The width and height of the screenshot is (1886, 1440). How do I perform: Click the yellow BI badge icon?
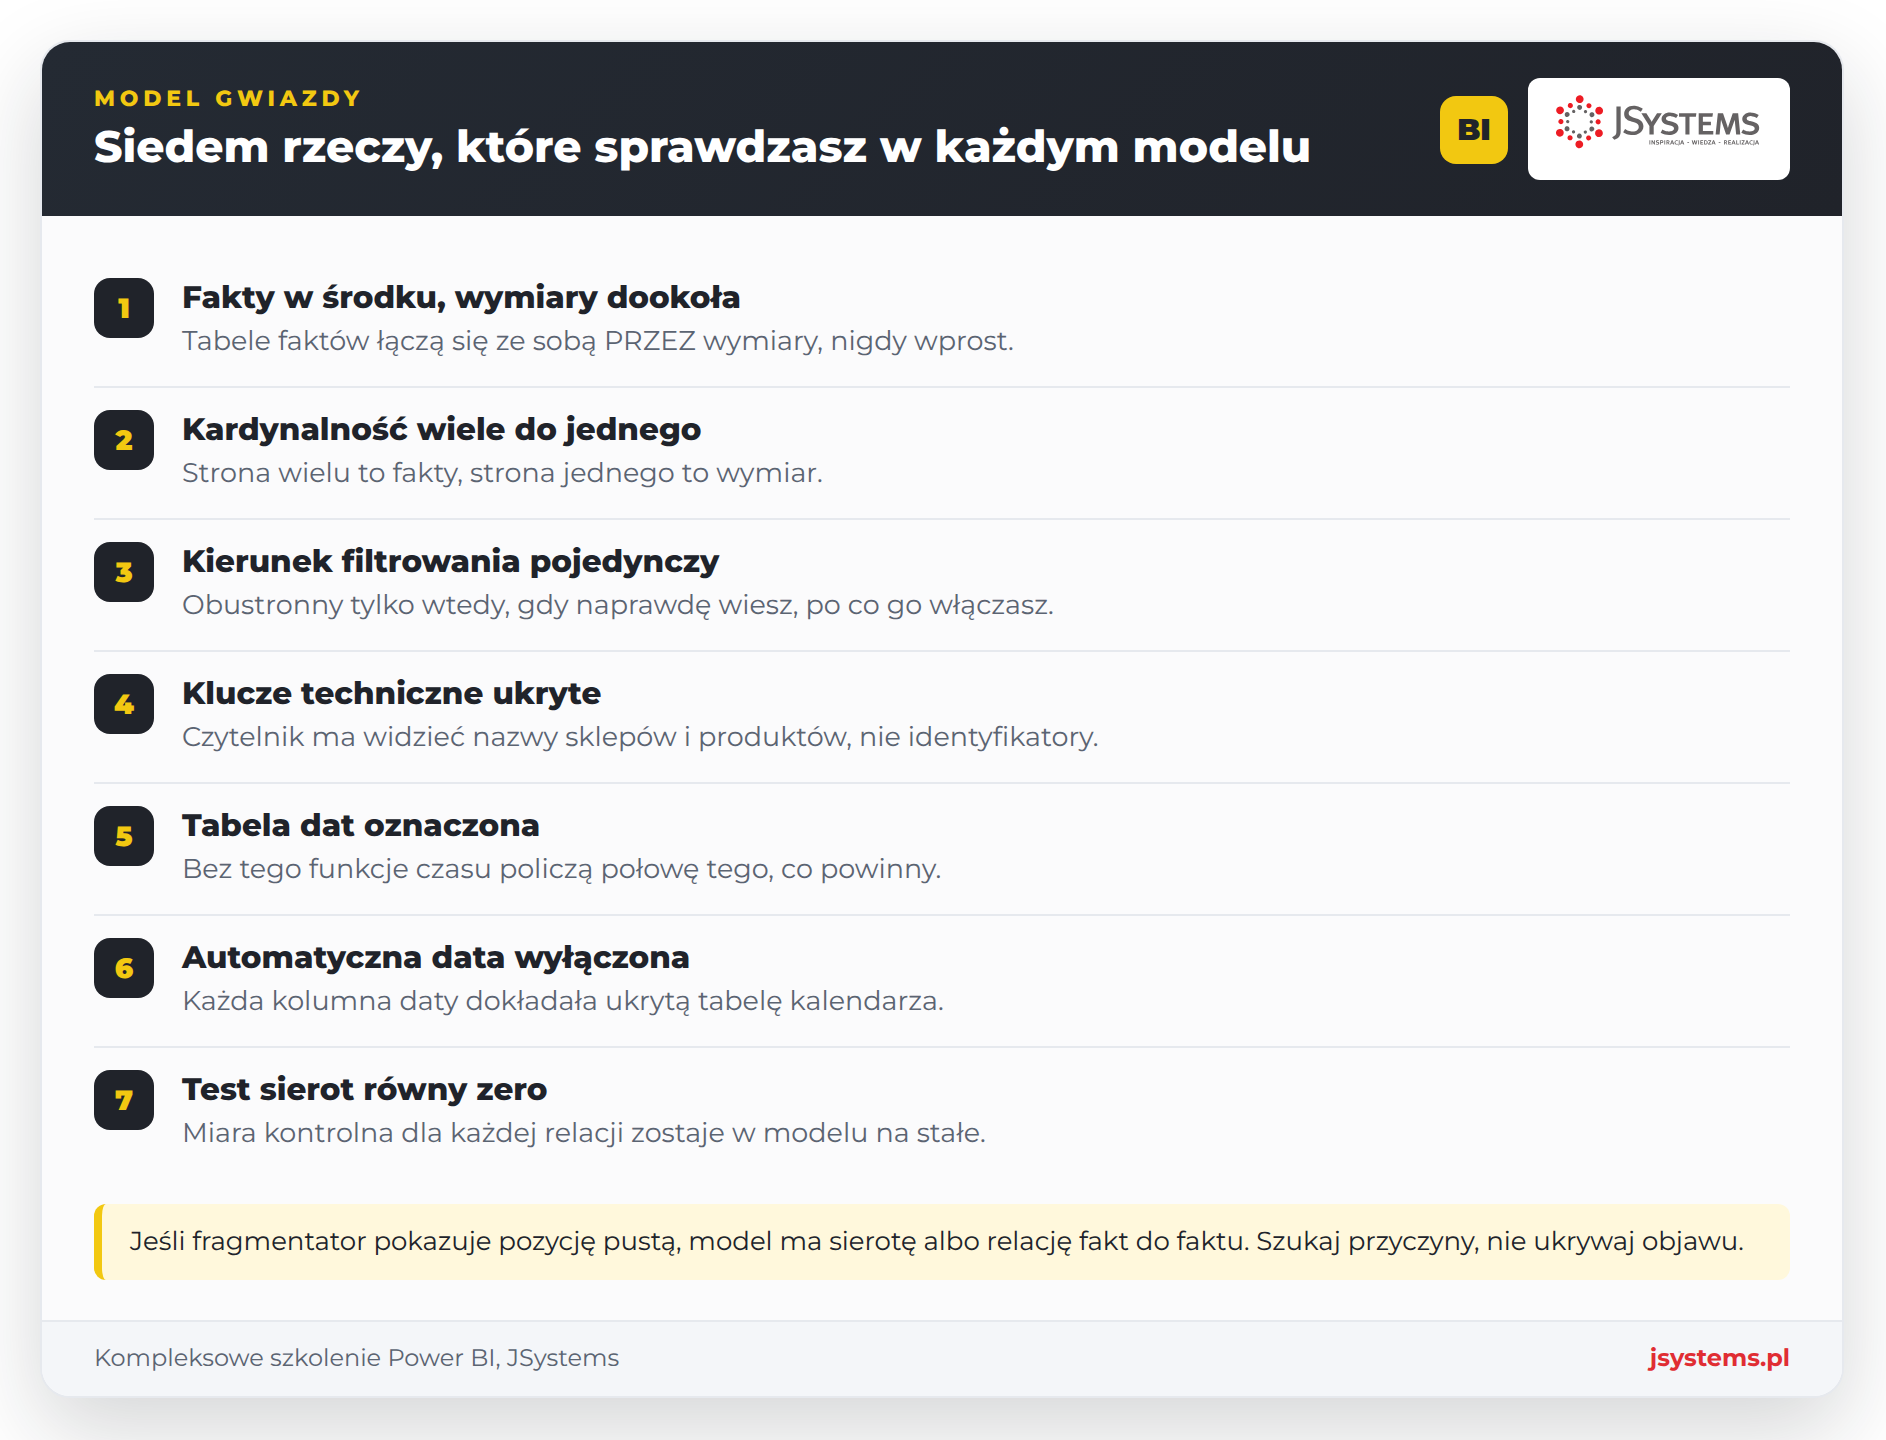click(x=1473, y=130)
